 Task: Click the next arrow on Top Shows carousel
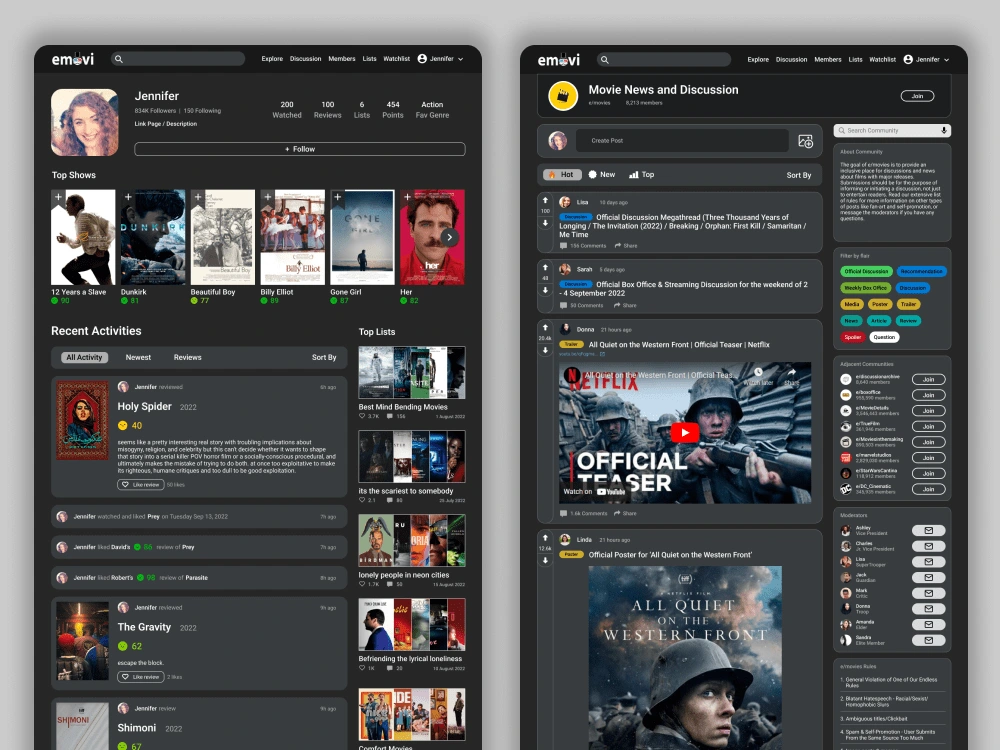[450, 237]
